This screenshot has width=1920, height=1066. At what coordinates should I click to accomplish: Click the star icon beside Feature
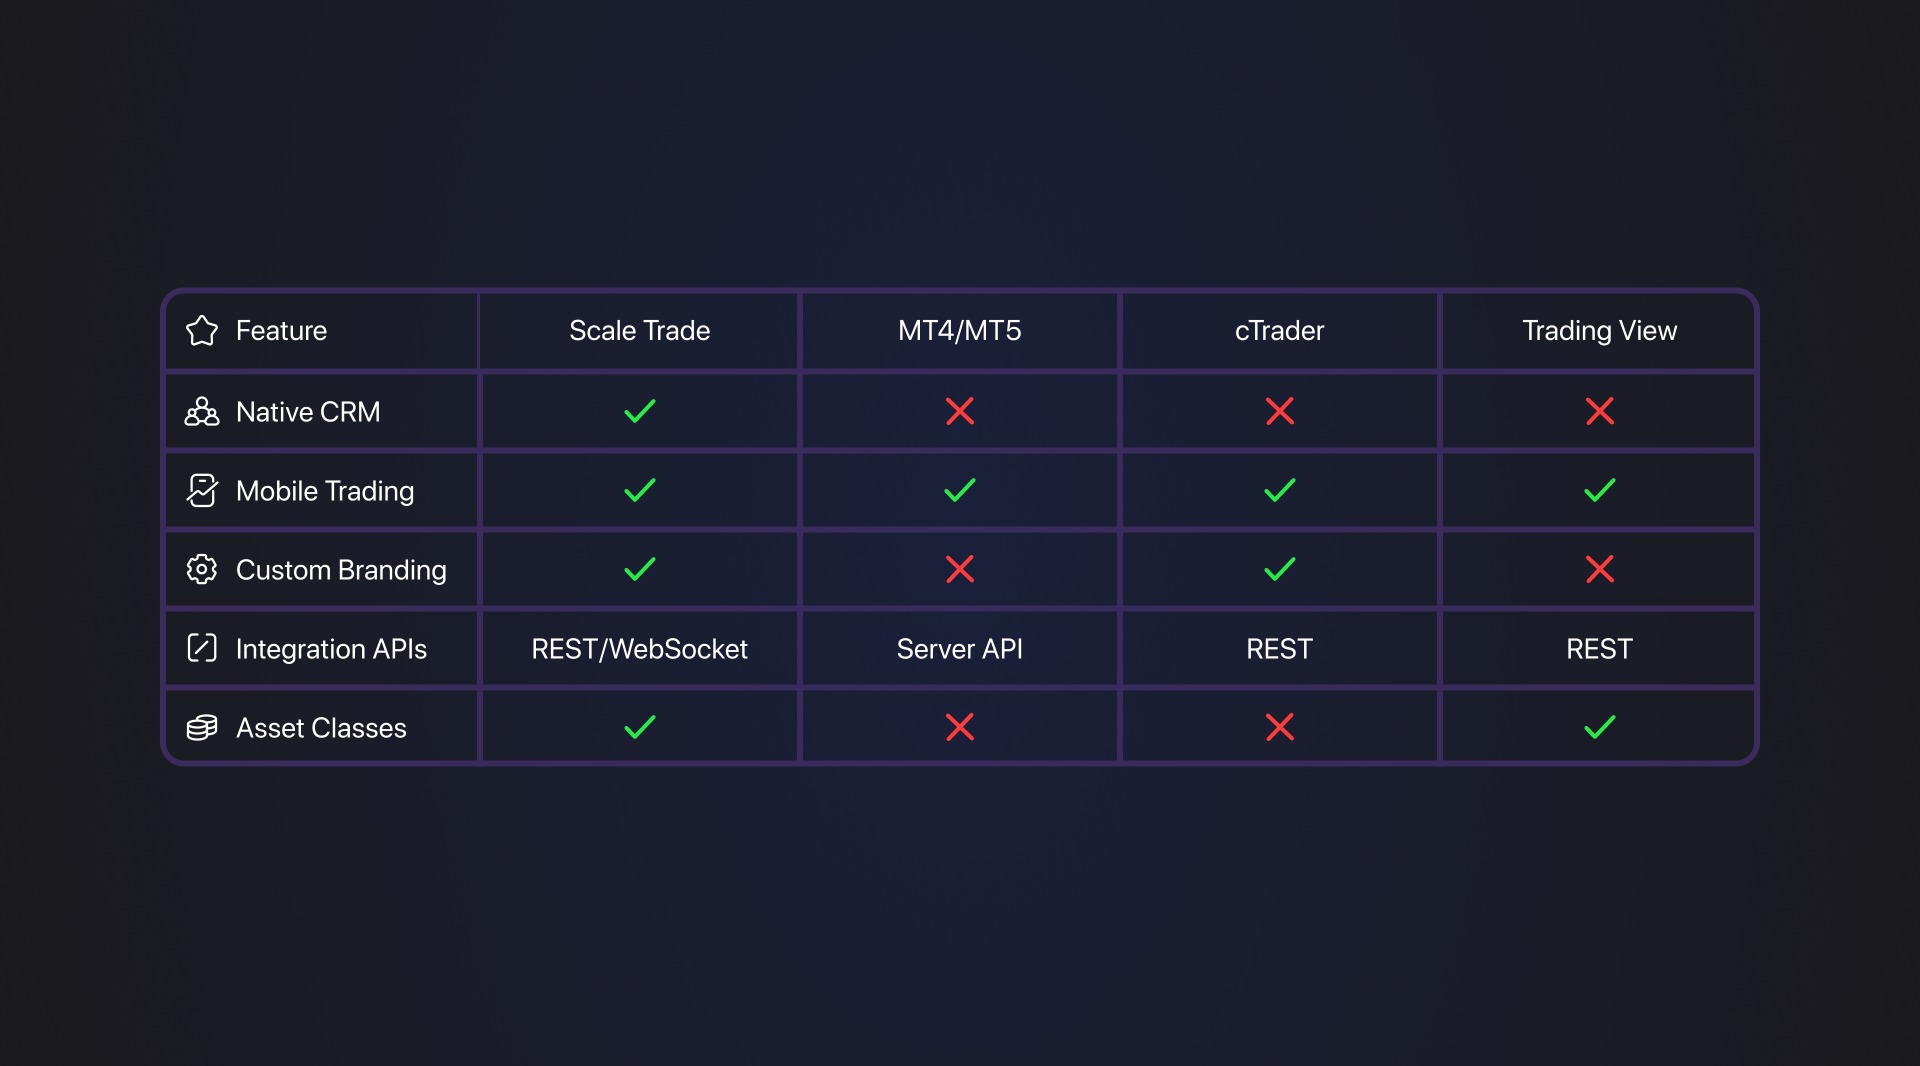(202, 331)
